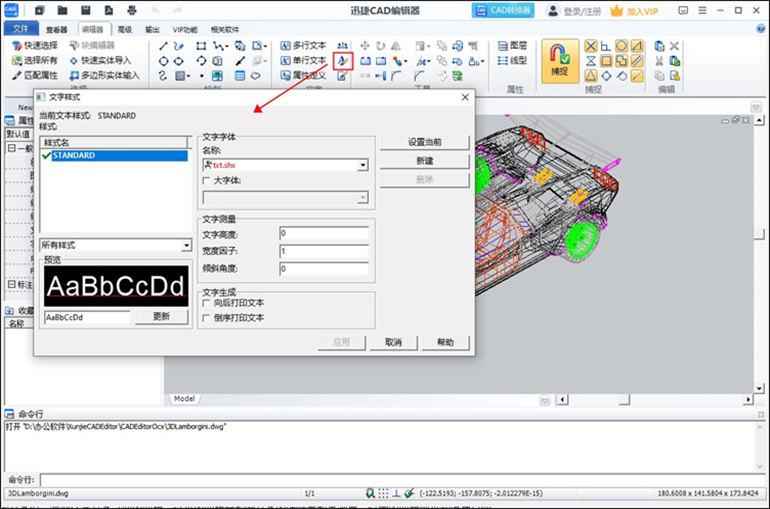Screen dimensions: 770x509
Task: Open the disabled big font dropdown
Action: pos(363,198)
